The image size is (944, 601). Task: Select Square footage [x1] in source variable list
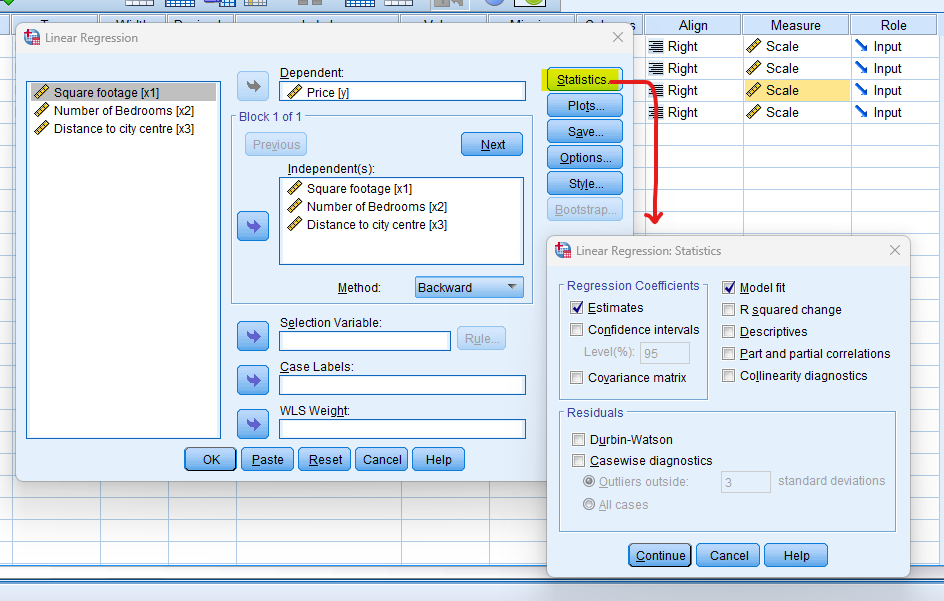coord(106,92)
